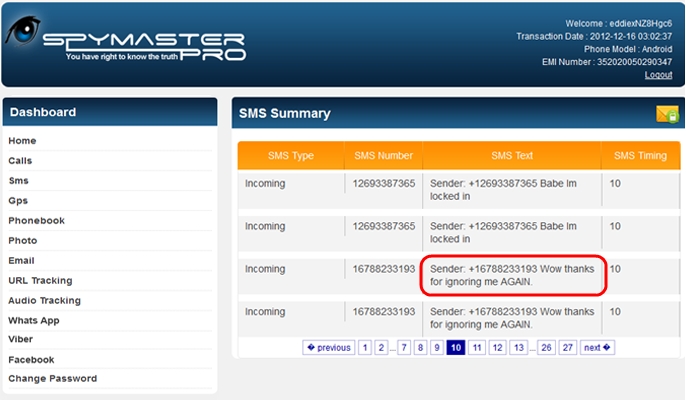The width and height of the screenshot is (686, 401).
Task: Click the SMS Timing column header
Action: coord(640,156)
